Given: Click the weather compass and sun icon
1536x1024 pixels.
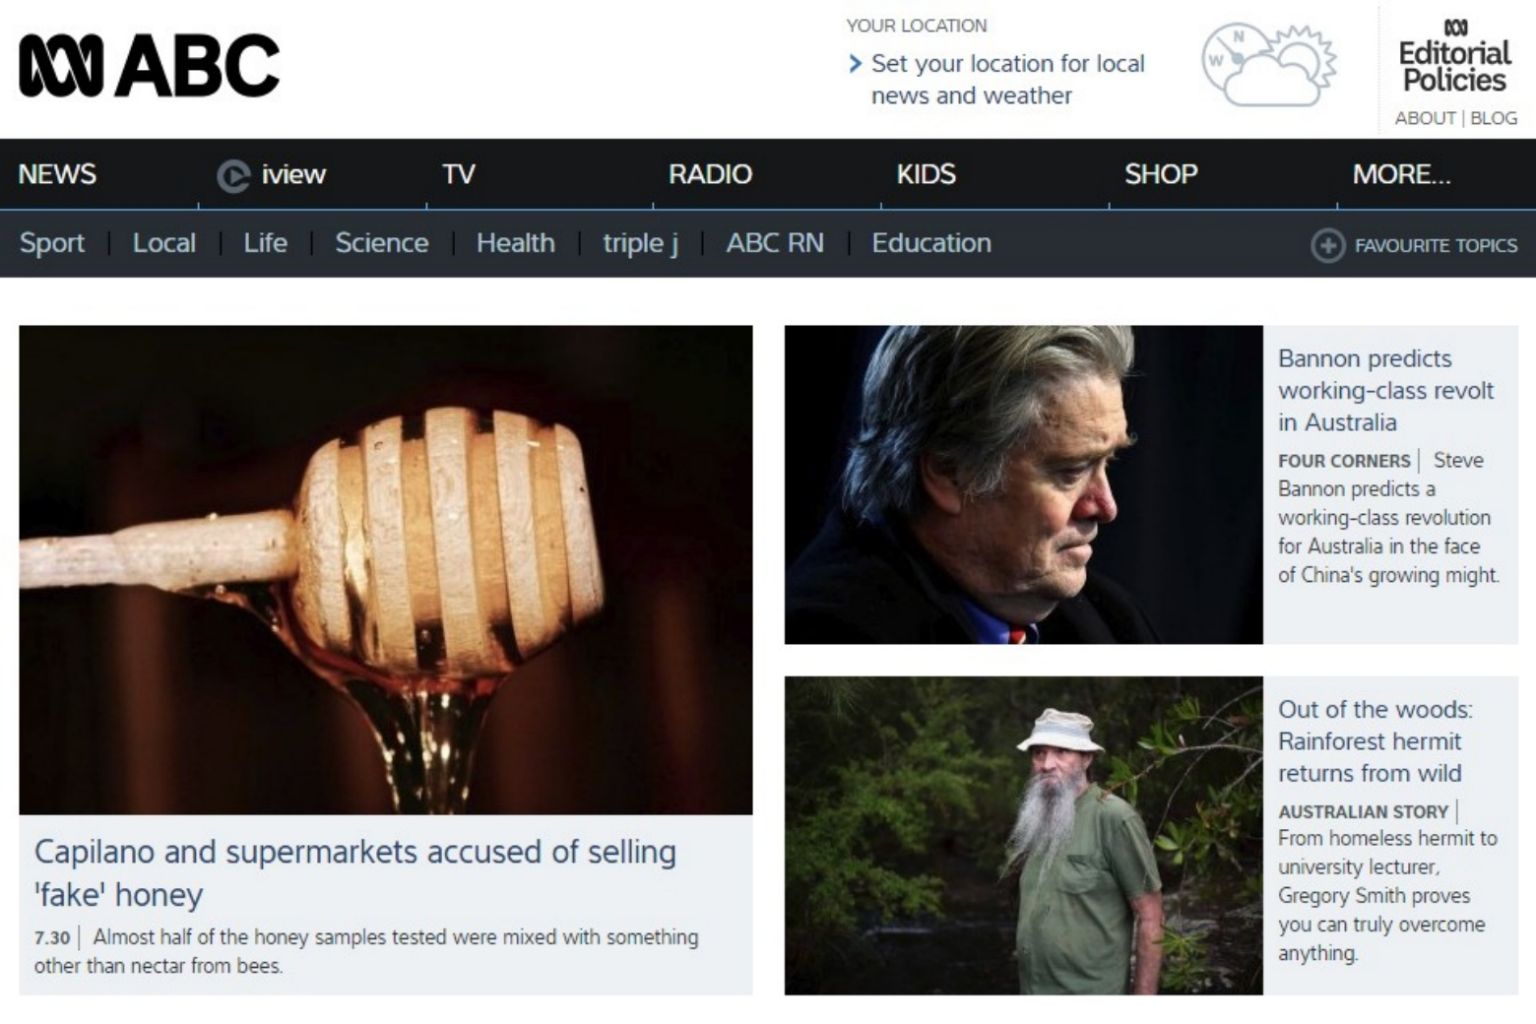Looking at the screenshot, I should (1268, 65).
